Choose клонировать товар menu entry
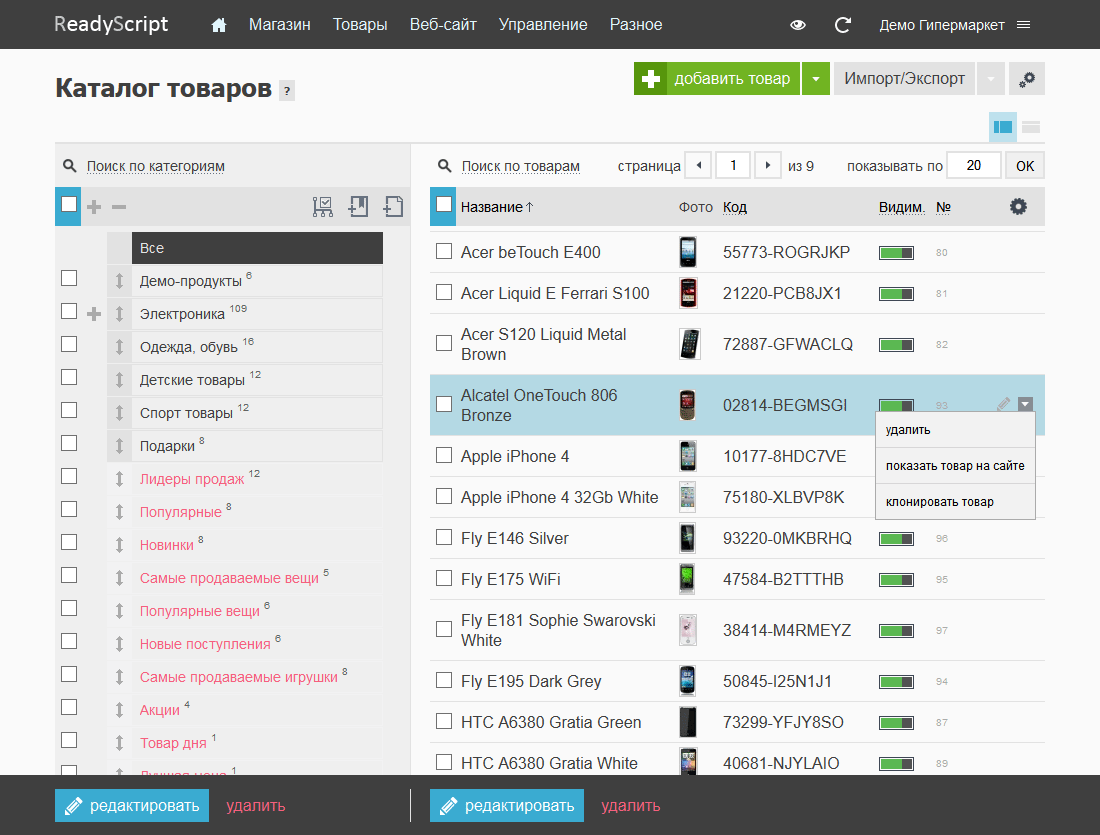 tap(955, 502)
